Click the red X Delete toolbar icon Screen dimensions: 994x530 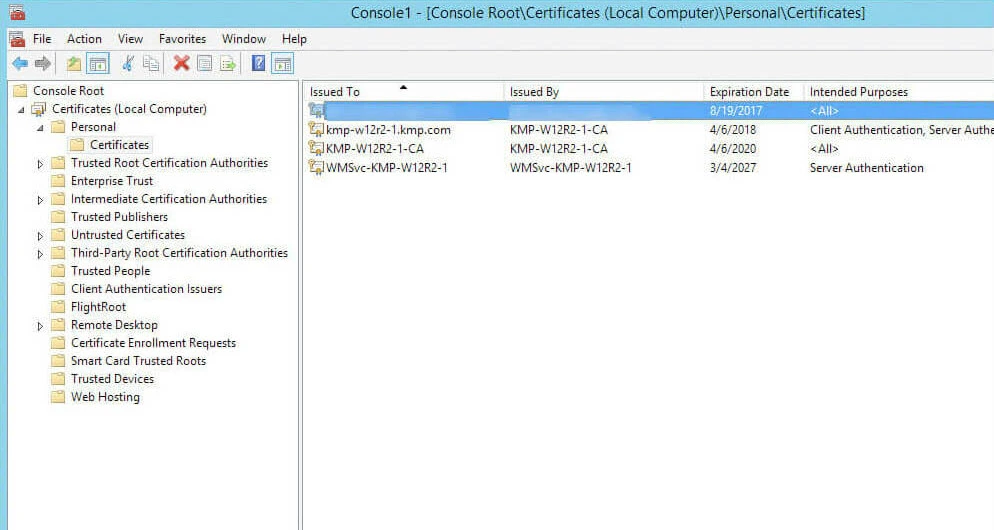[181, 63]
